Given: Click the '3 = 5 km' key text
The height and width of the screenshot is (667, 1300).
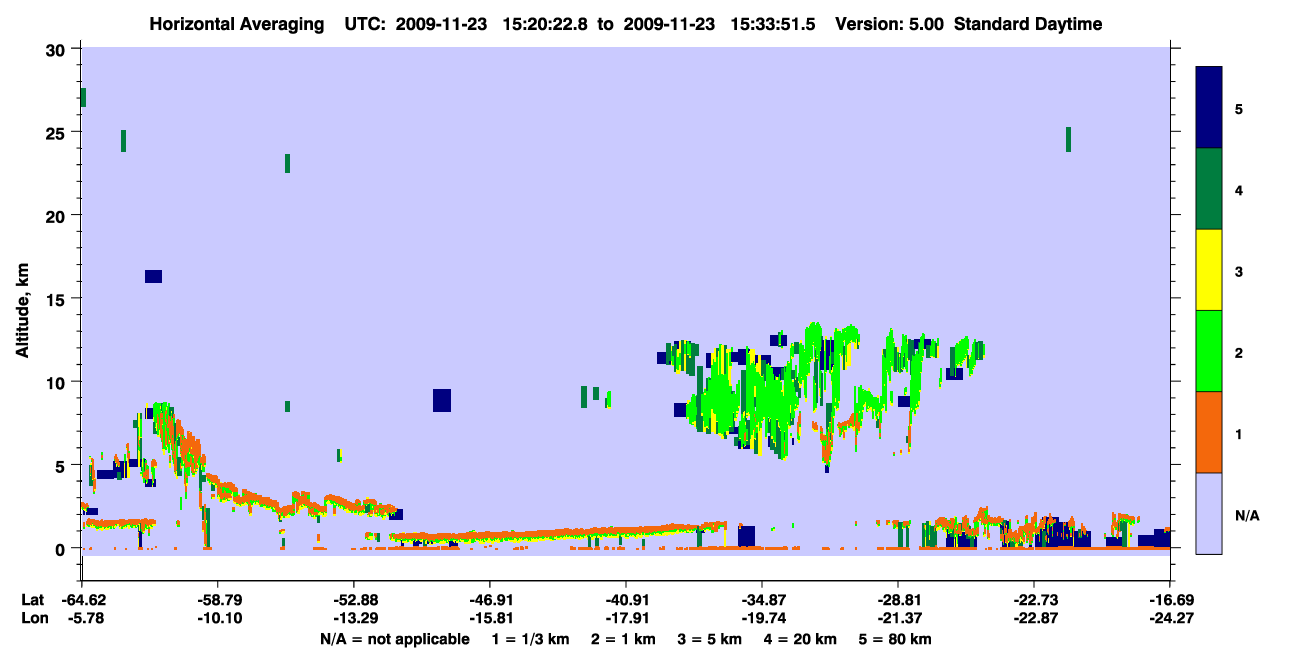Looking at the screenshot, I should 709,639.
